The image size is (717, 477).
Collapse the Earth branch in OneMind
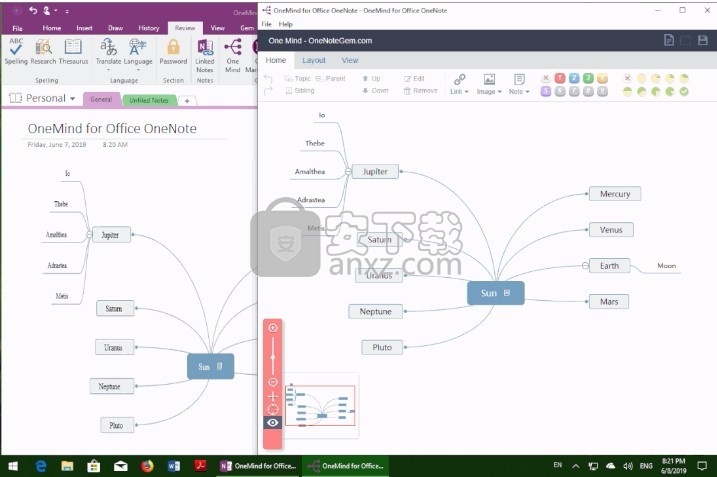coord(585,266)
